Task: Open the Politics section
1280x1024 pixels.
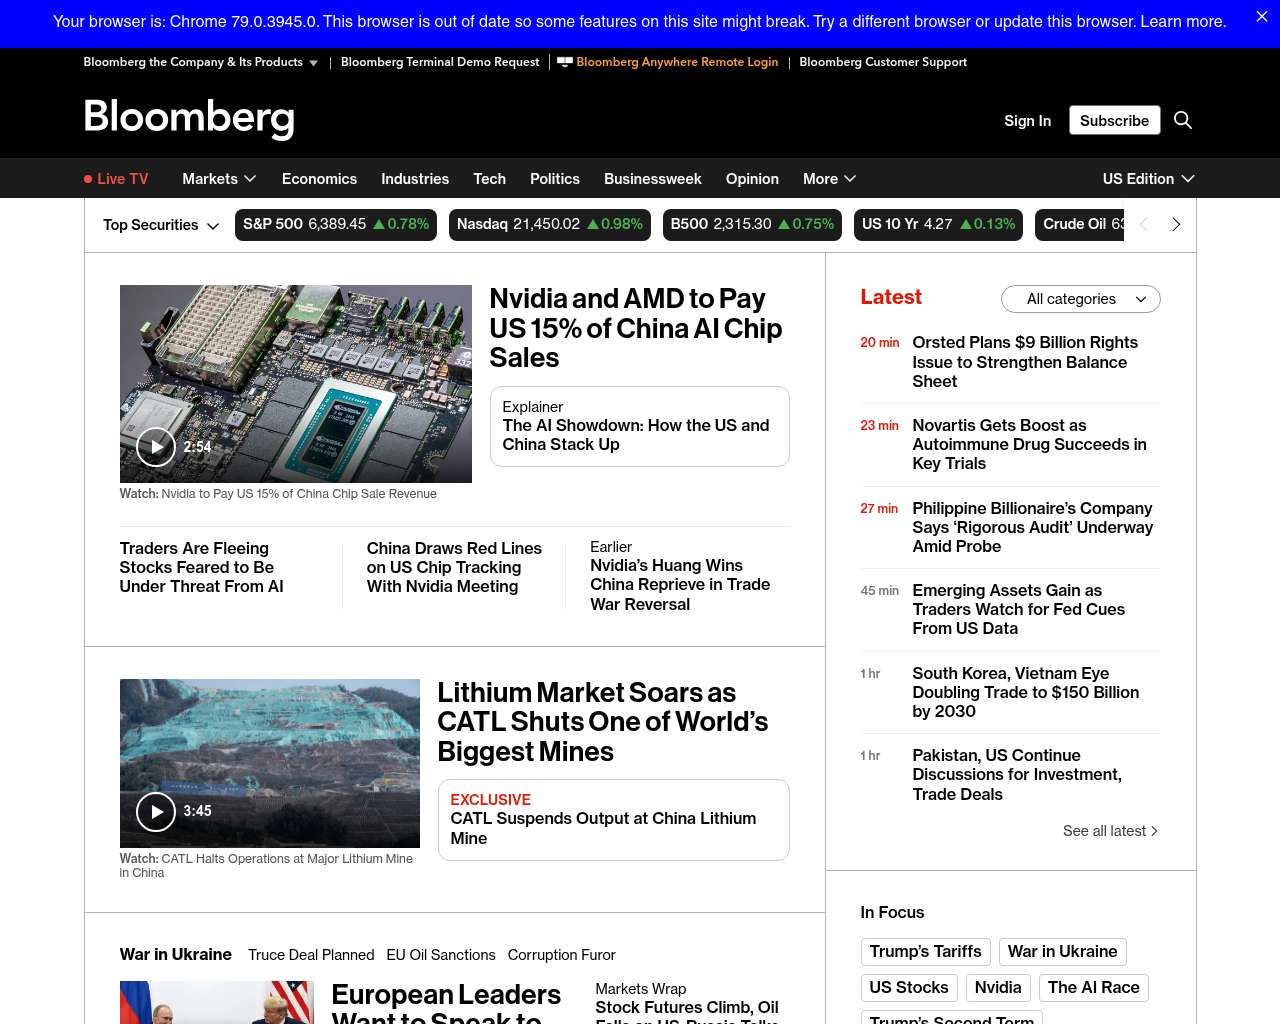Action: pos(555,179)
